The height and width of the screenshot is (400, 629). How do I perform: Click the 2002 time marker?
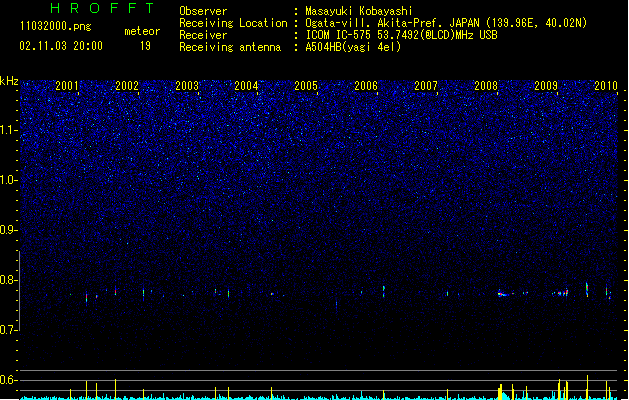tap(127, 85)
